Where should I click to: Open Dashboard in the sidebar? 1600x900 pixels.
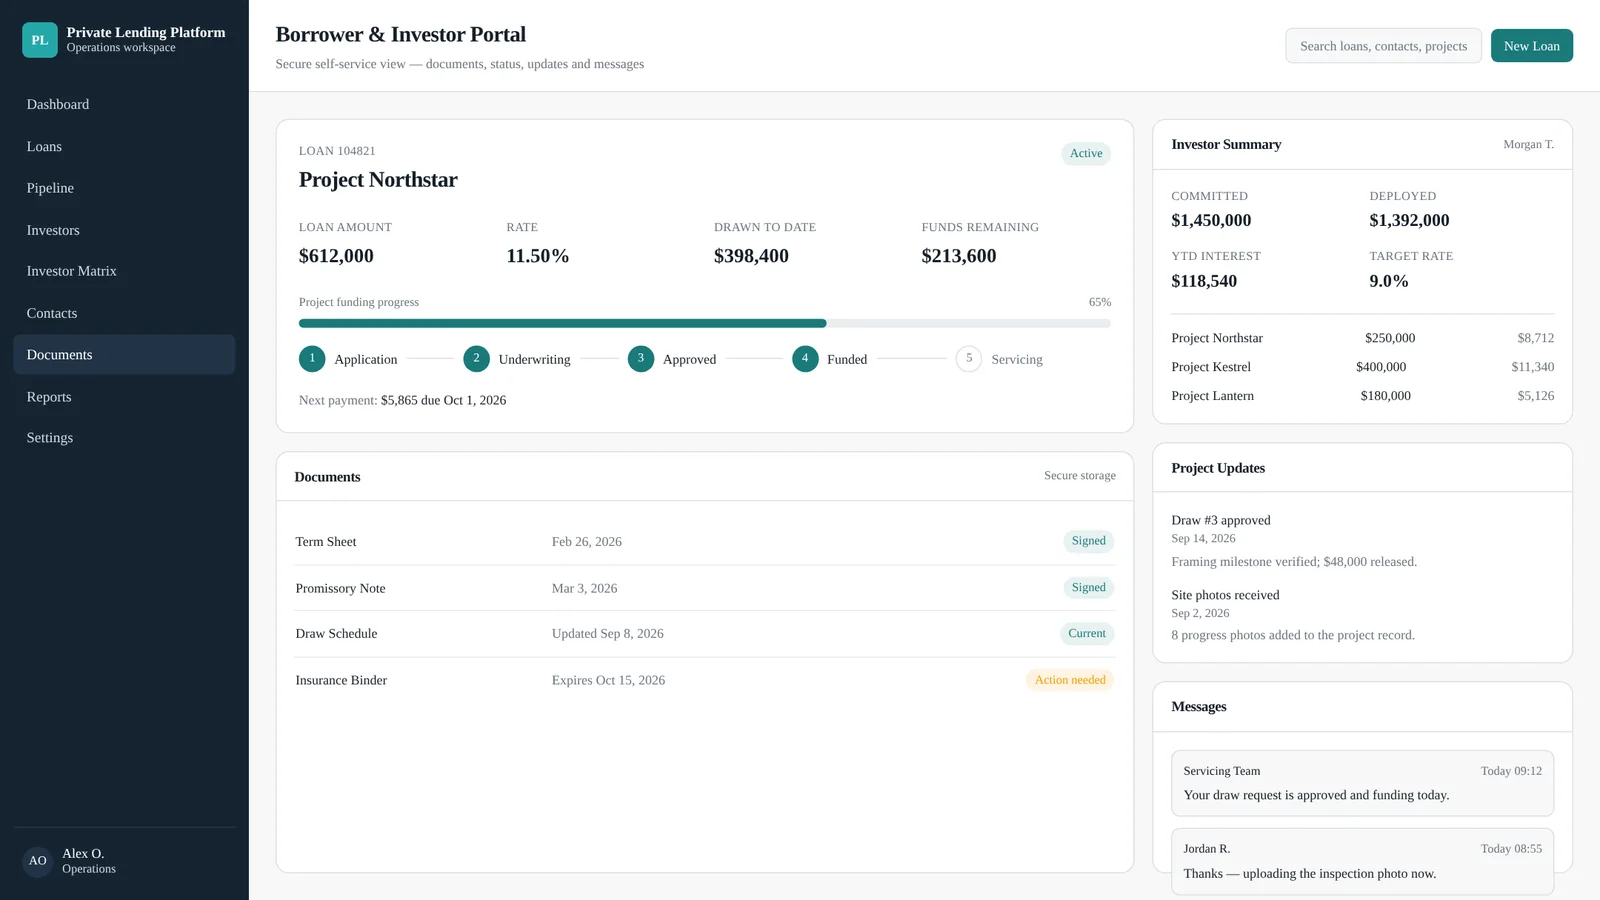[124, 104]
